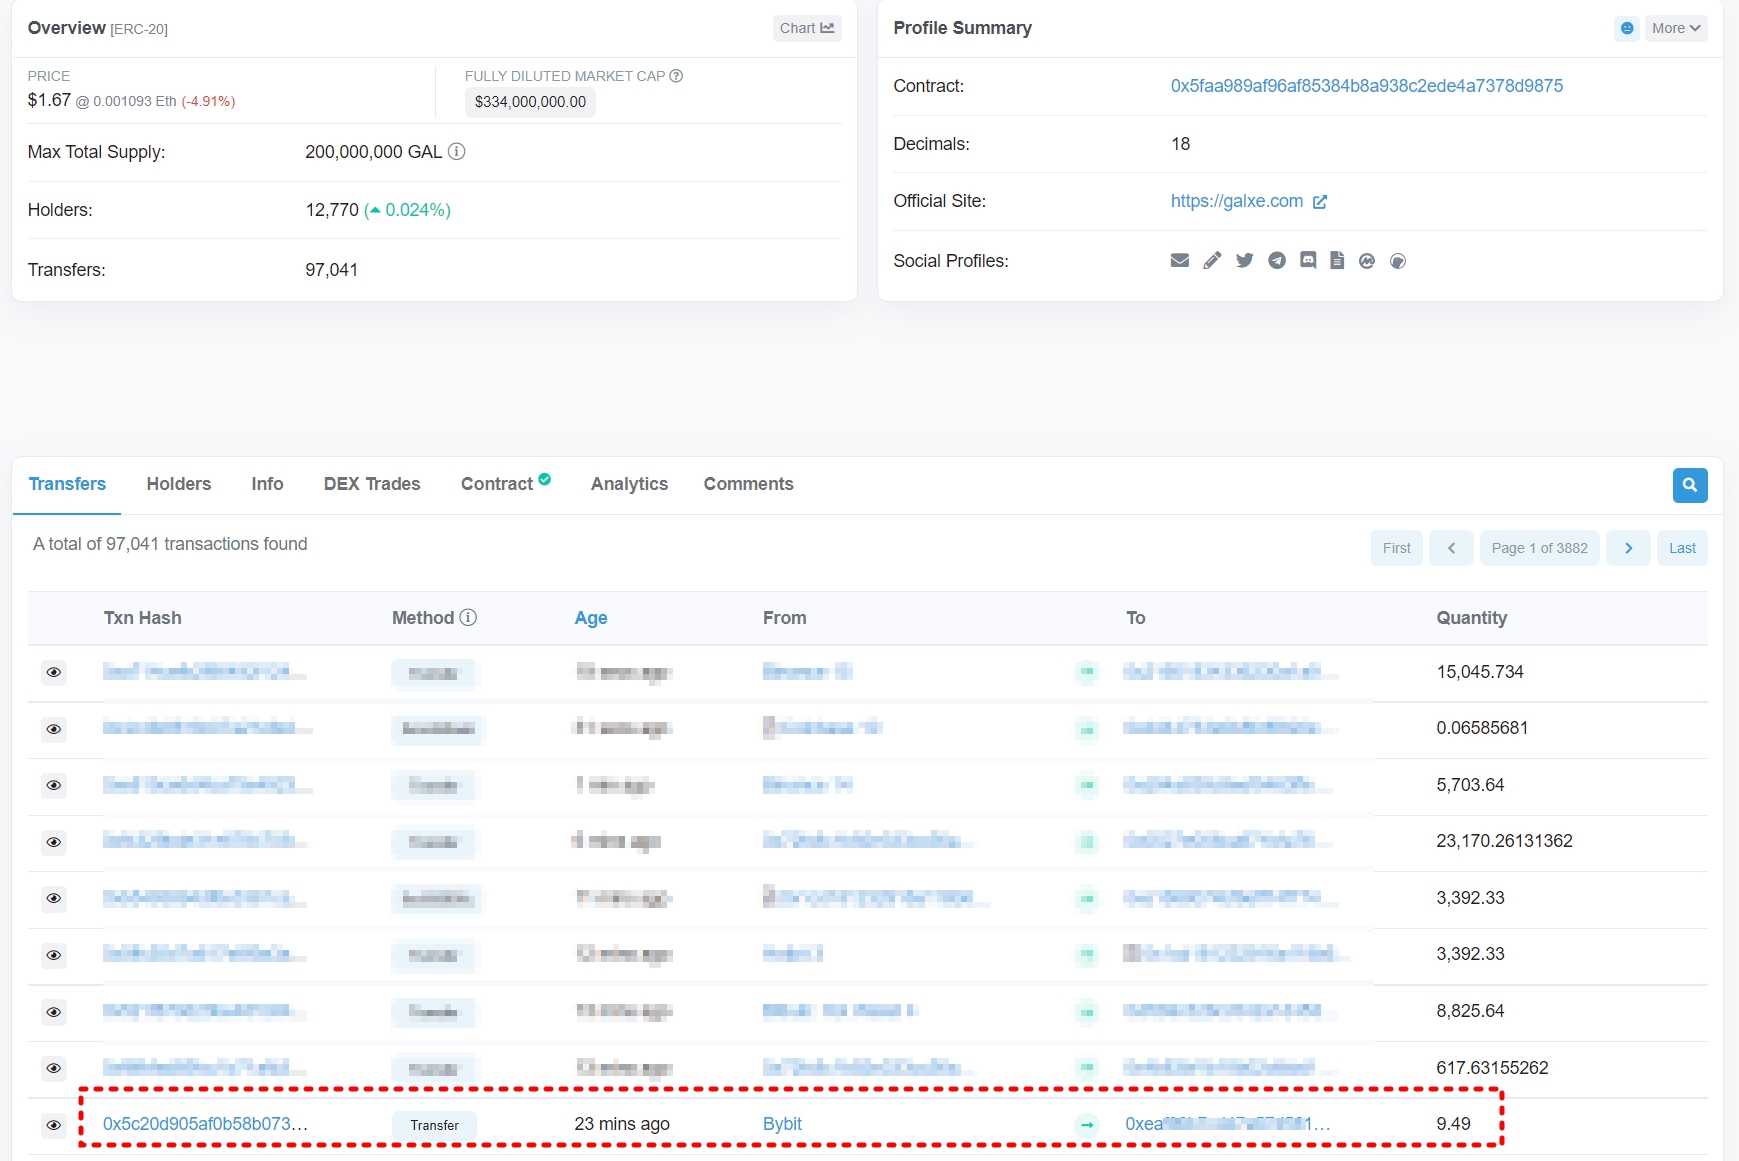Open the Info tab
This screenshot has width=1739, height=1161.
[267, 484]
